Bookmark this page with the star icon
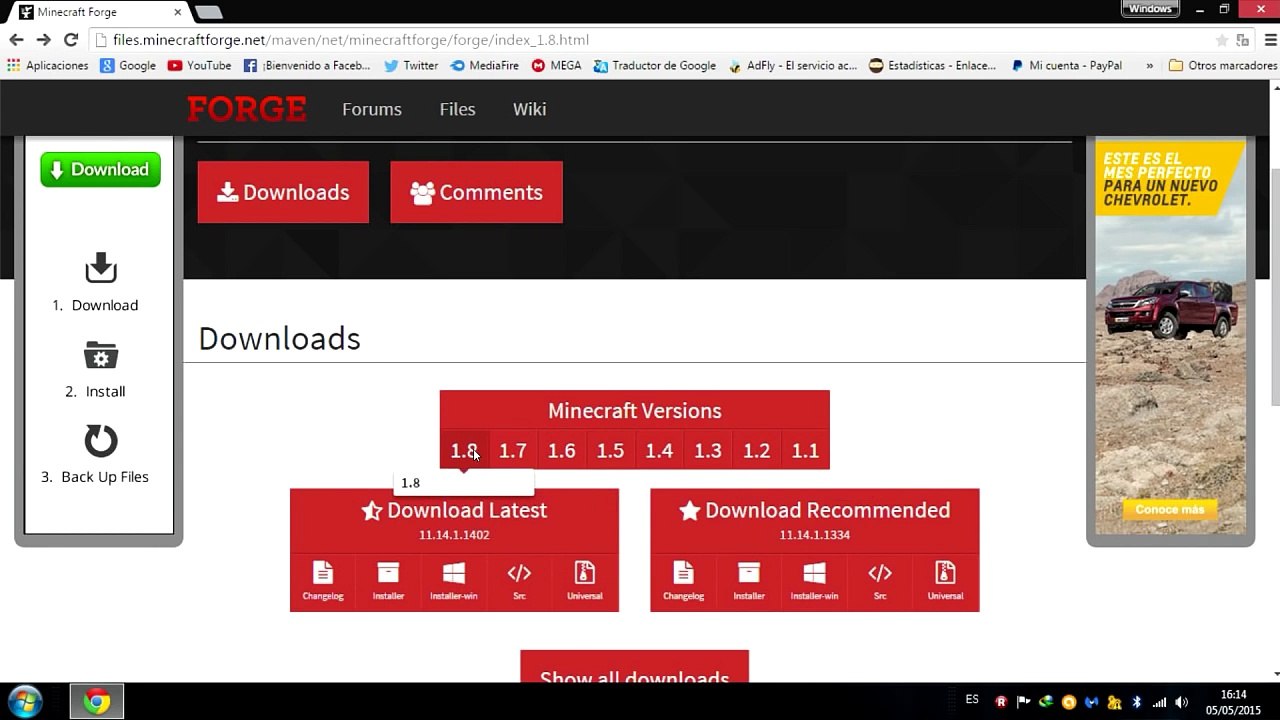 click(x=1222, y=40)
